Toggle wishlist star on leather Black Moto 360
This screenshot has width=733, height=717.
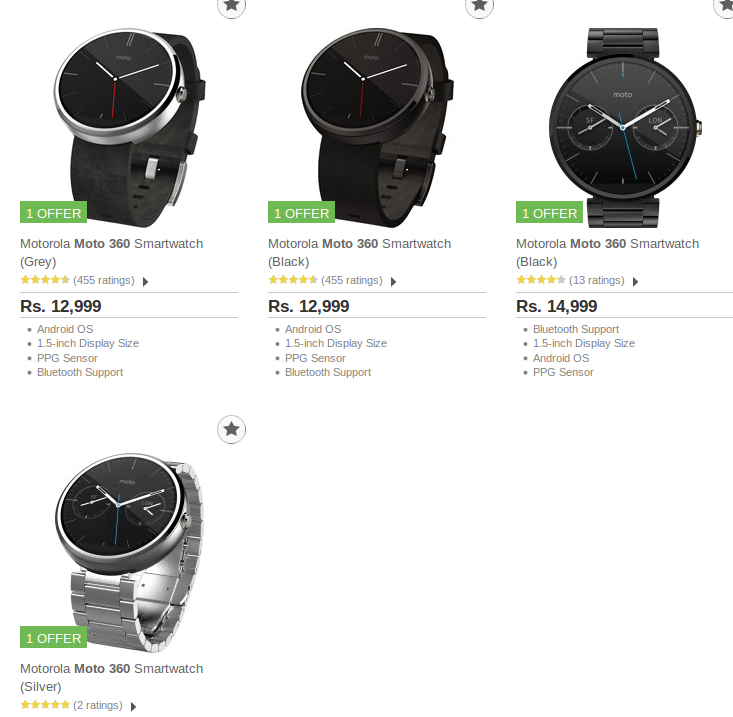click(x=479, y=6)
